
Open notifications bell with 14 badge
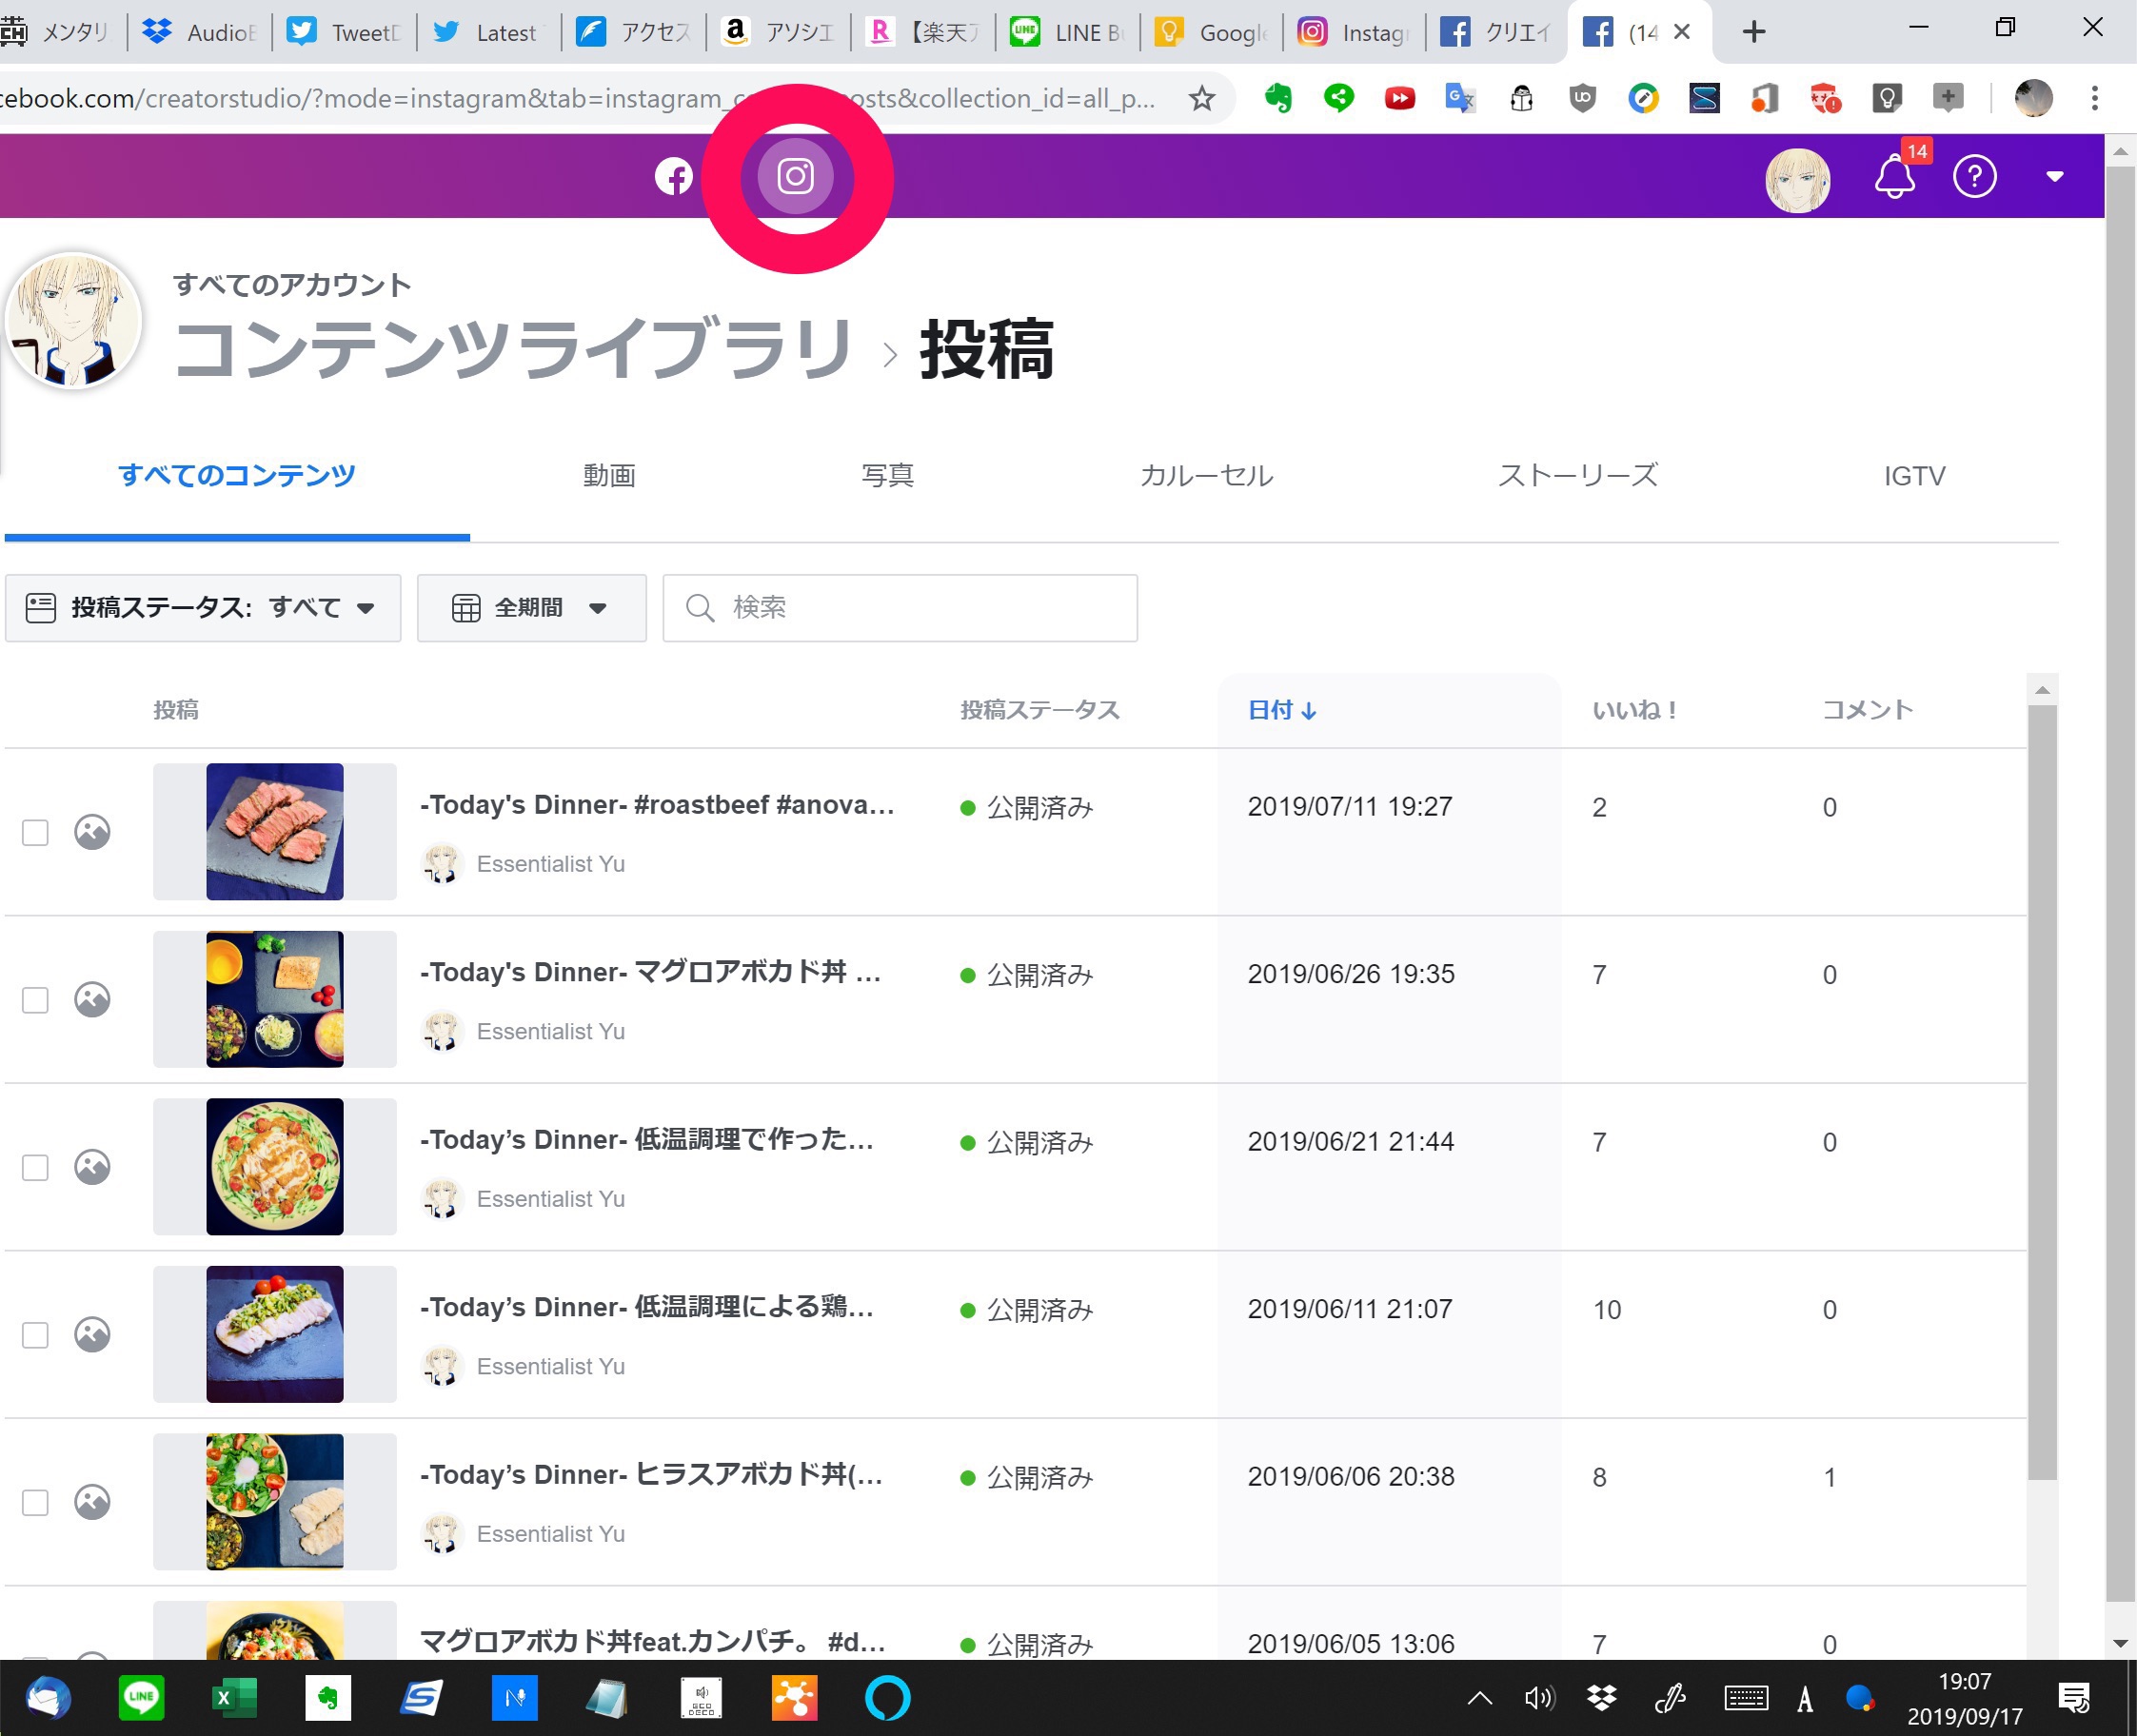point(1893,177)
